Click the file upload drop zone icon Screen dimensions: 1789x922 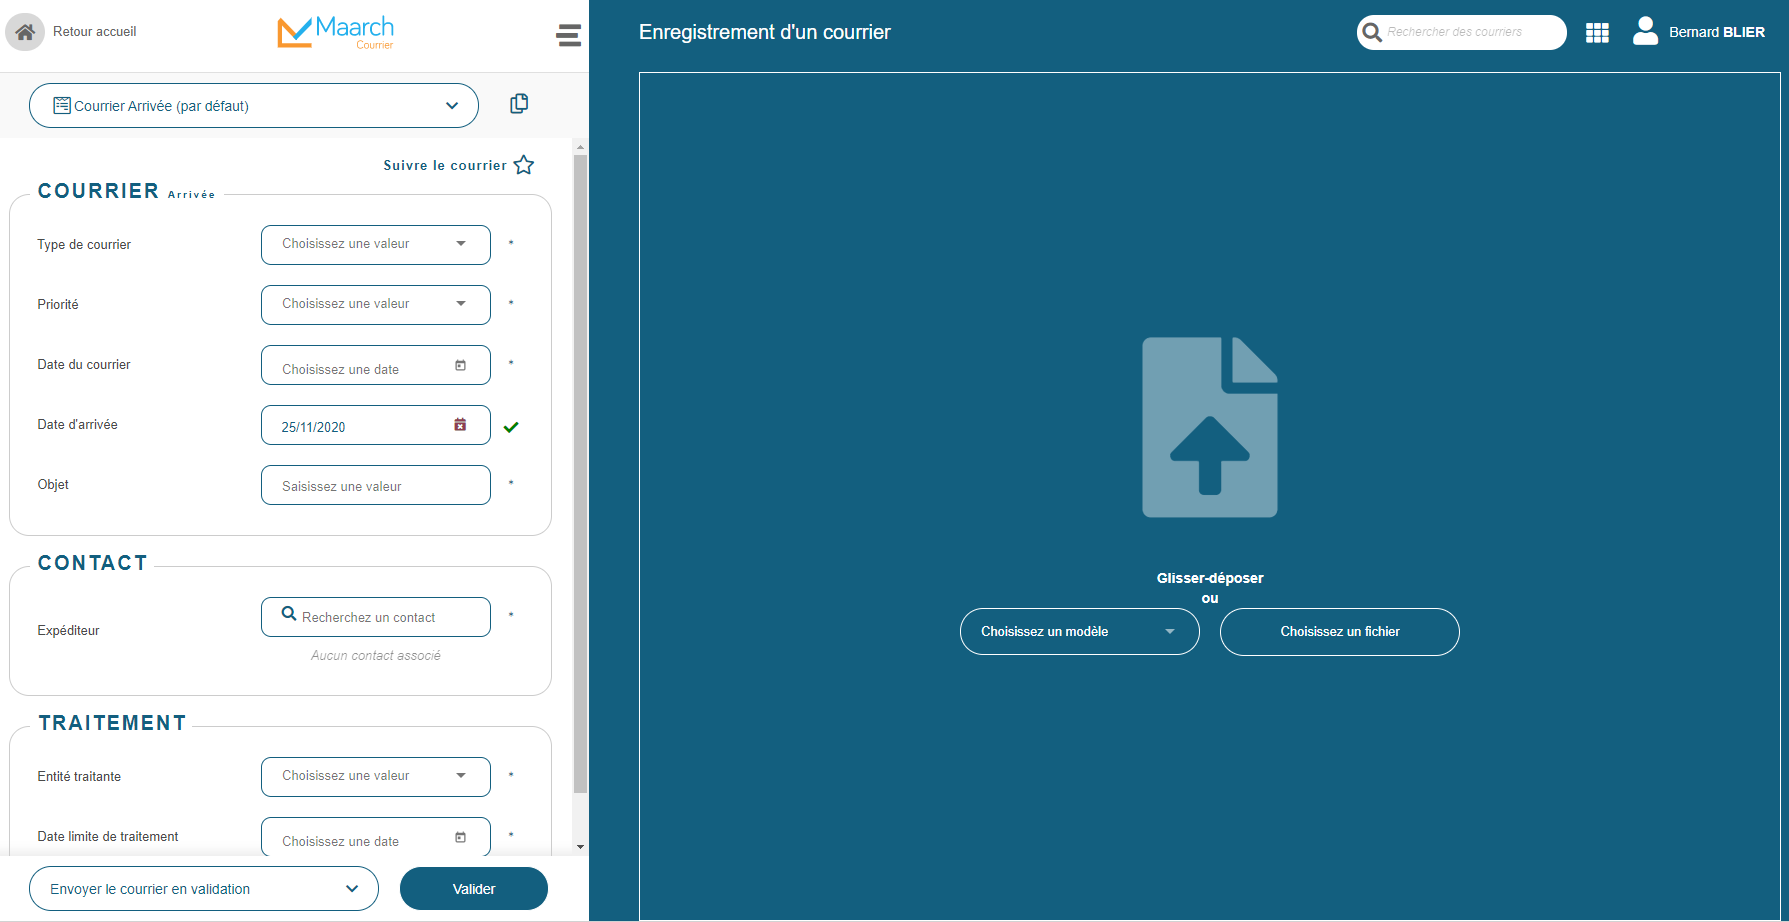click(x=1210, y=427)
